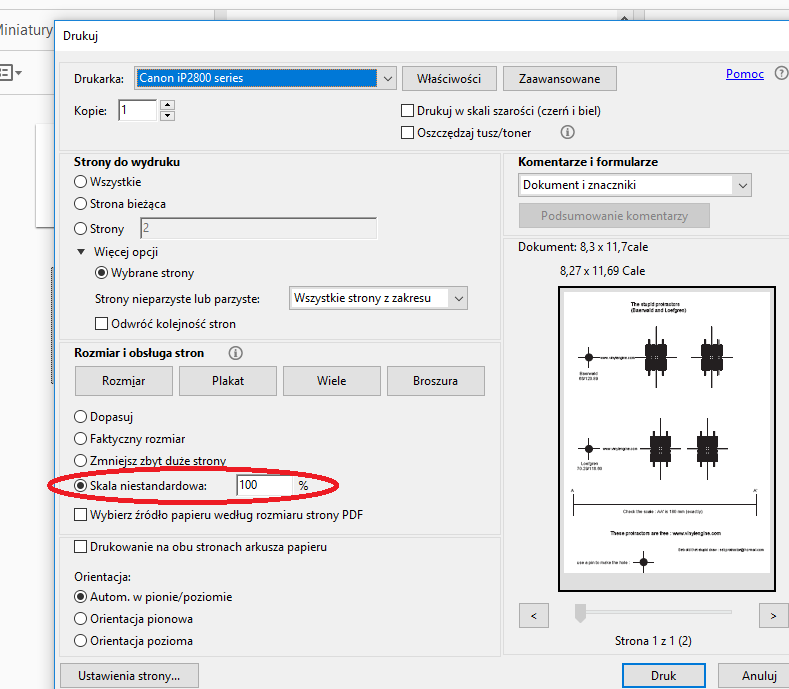Switch to the Broszura sizing option
This screenshot has width=789, height=689.
pos(435,381)
